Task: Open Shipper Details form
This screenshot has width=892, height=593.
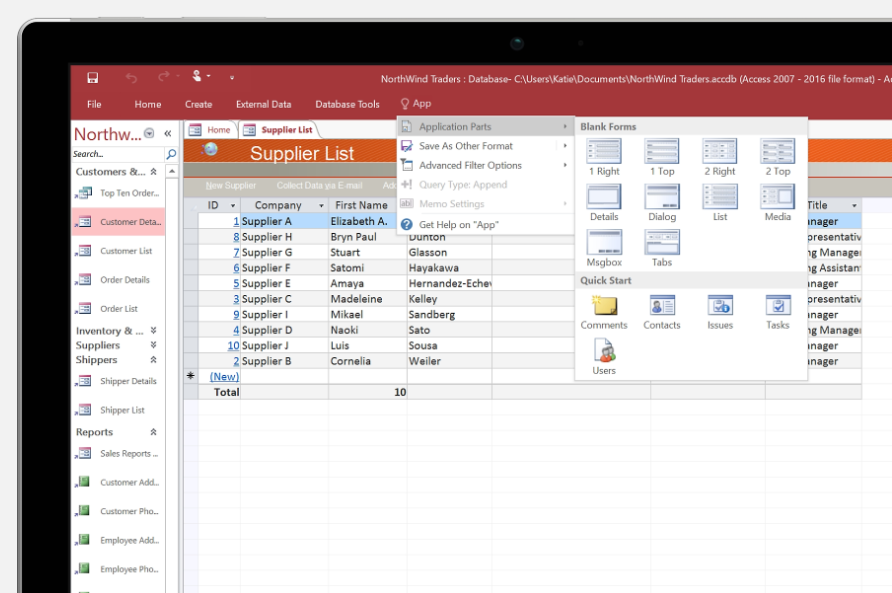Action: point(118,381)
